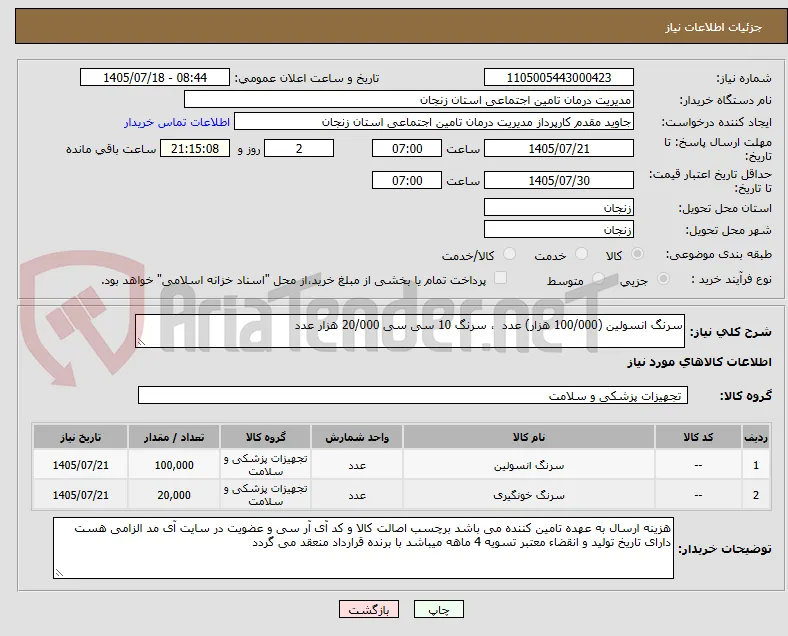Screen dimensions: 788x636
Task: Toggle Islamic treasury bonds payment checkbox
Action: (501, 278)
